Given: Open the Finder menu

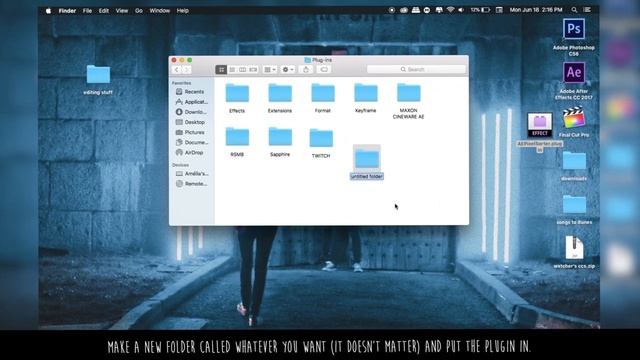Looking at the screenshot, I should [67, 11].
